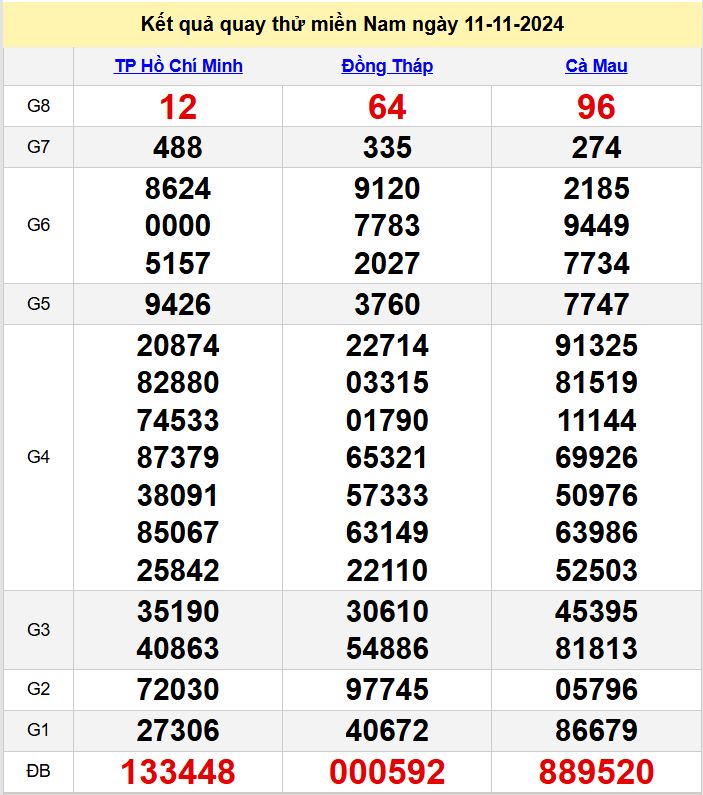Select G1 number 40672

point(387,731)
